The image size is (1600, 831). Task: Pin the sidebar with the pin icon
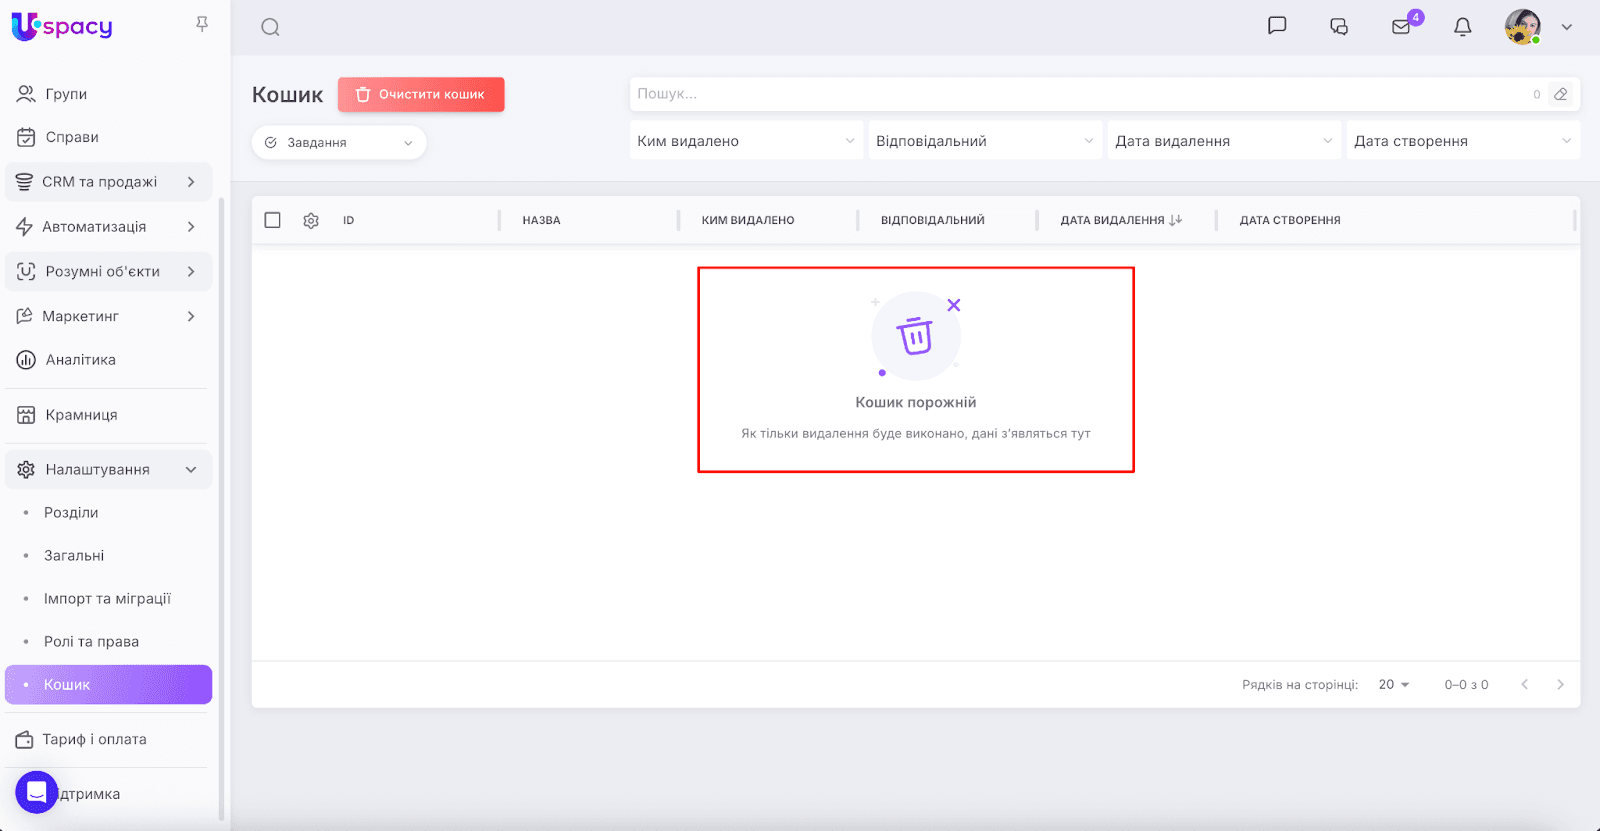(x=202, y=24)
